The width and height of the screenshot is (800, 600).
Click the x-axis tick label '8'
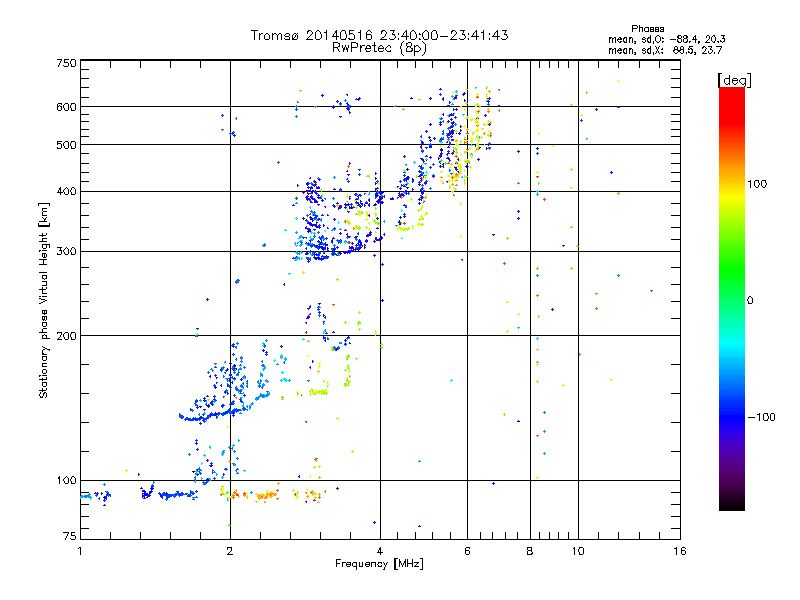(530, 551)
